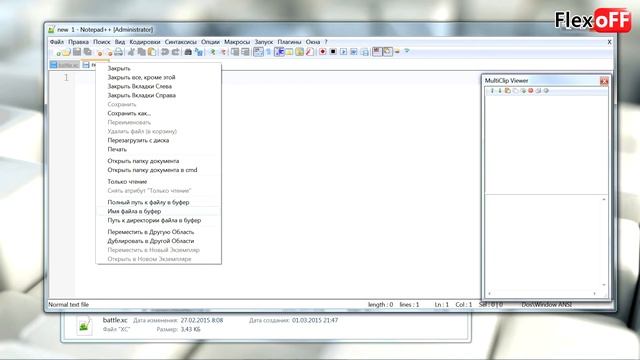
Task: Close the MultiClip Viewer panel
Action: point(604,81)
